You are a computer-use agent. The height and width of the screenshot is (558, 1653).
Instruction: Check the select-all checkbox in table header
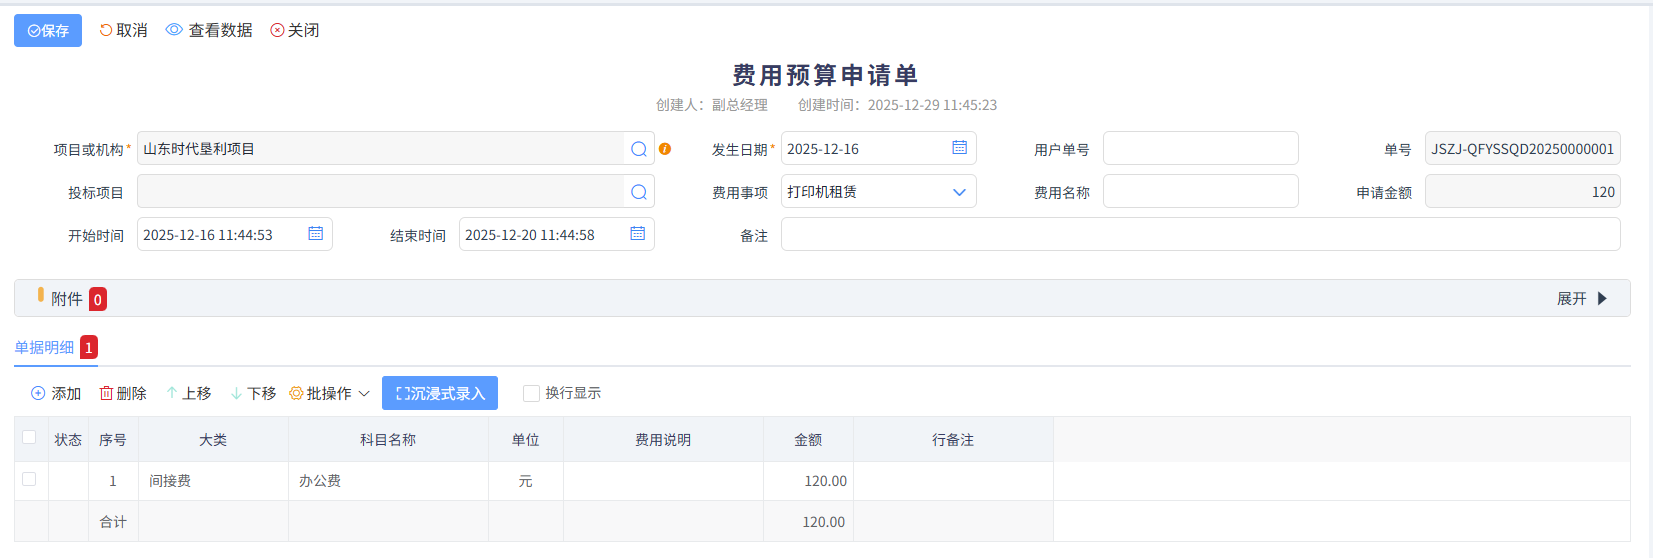(x=29, y=437)
